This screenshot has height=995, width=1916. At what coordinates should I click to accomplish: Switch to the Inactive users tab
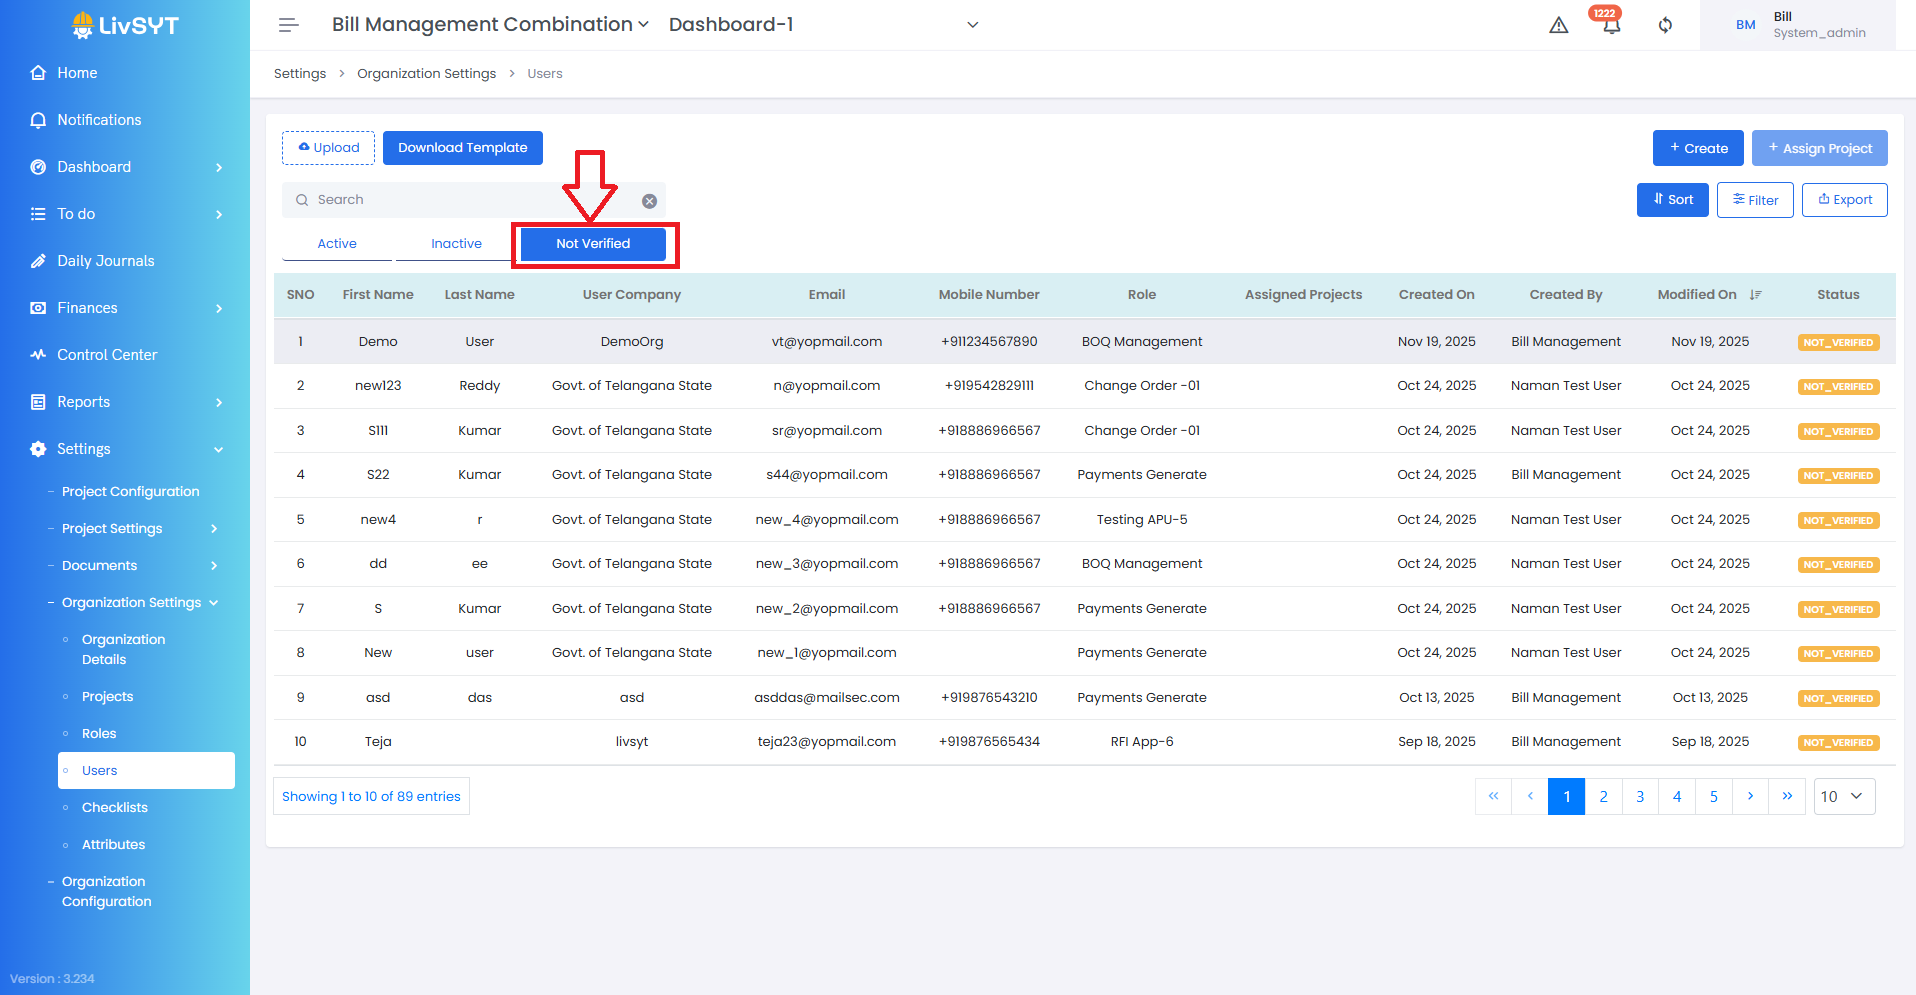point(456,244)
